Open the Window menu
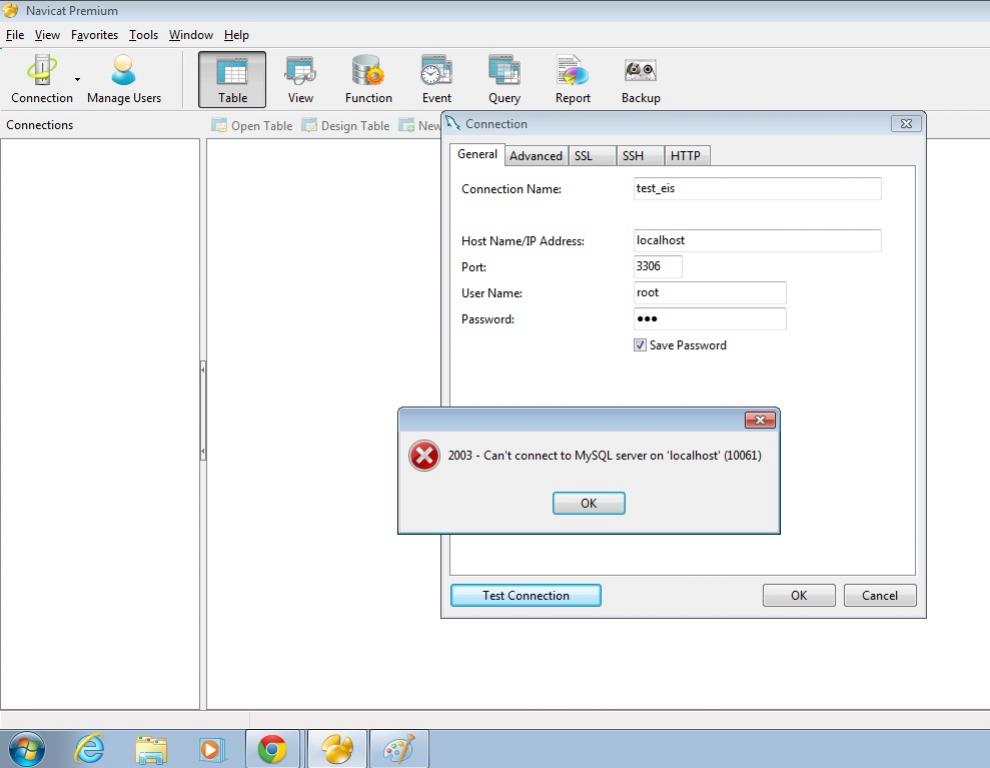The image size is (990, 768). click(x=191, y=35)
